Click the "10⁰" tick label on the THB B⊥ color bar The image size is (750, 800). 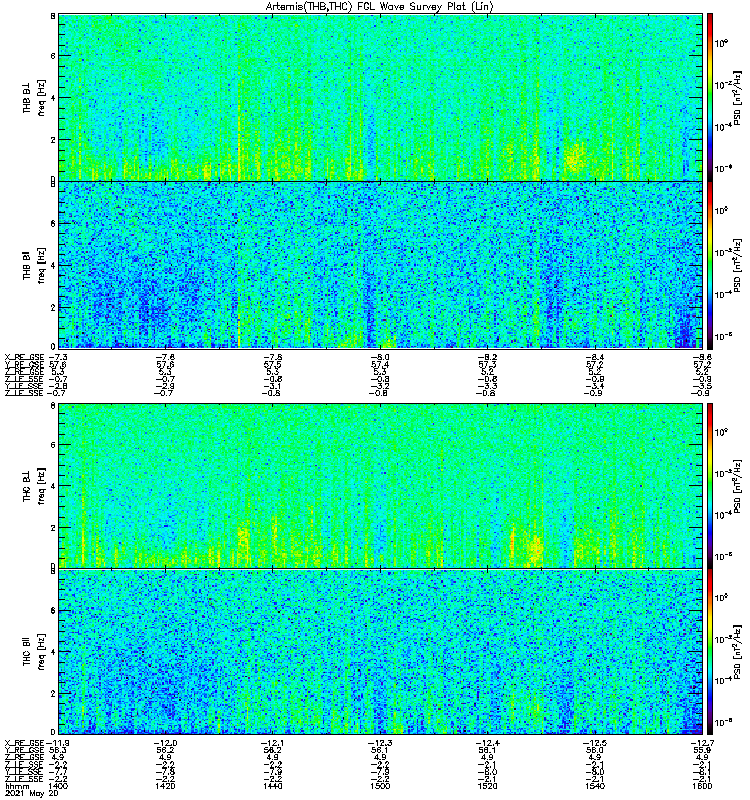[x=720, y=43]
